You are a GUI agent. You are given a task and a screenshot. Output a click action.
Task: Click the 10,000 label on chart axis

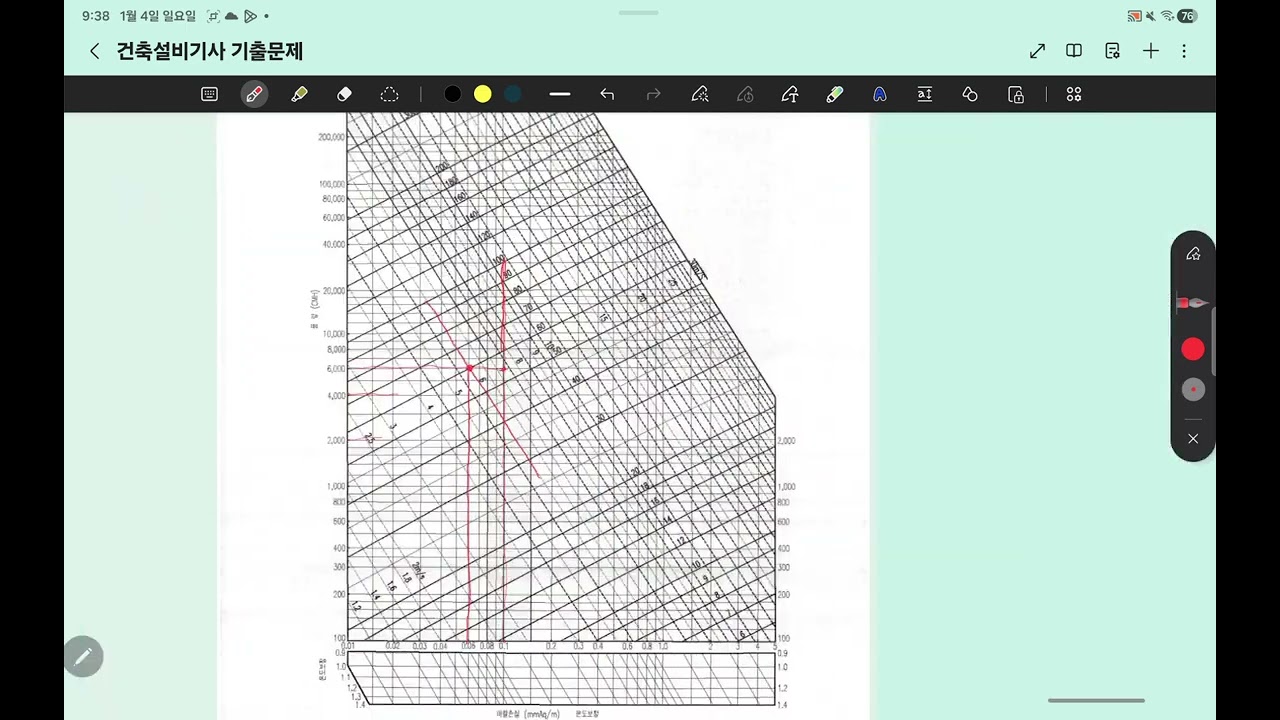[x=333, y=334]
